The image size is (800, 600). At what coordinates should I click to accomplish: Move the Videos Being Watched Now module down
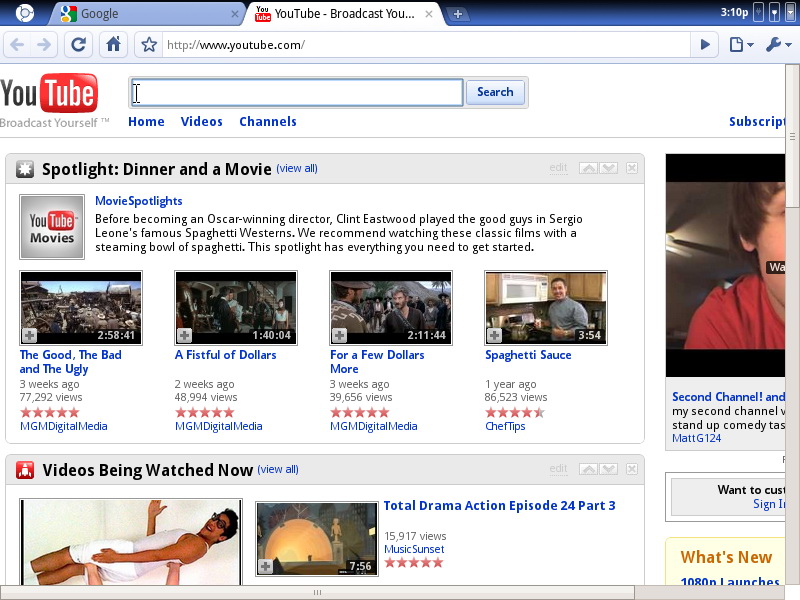(x=608, y=469)
